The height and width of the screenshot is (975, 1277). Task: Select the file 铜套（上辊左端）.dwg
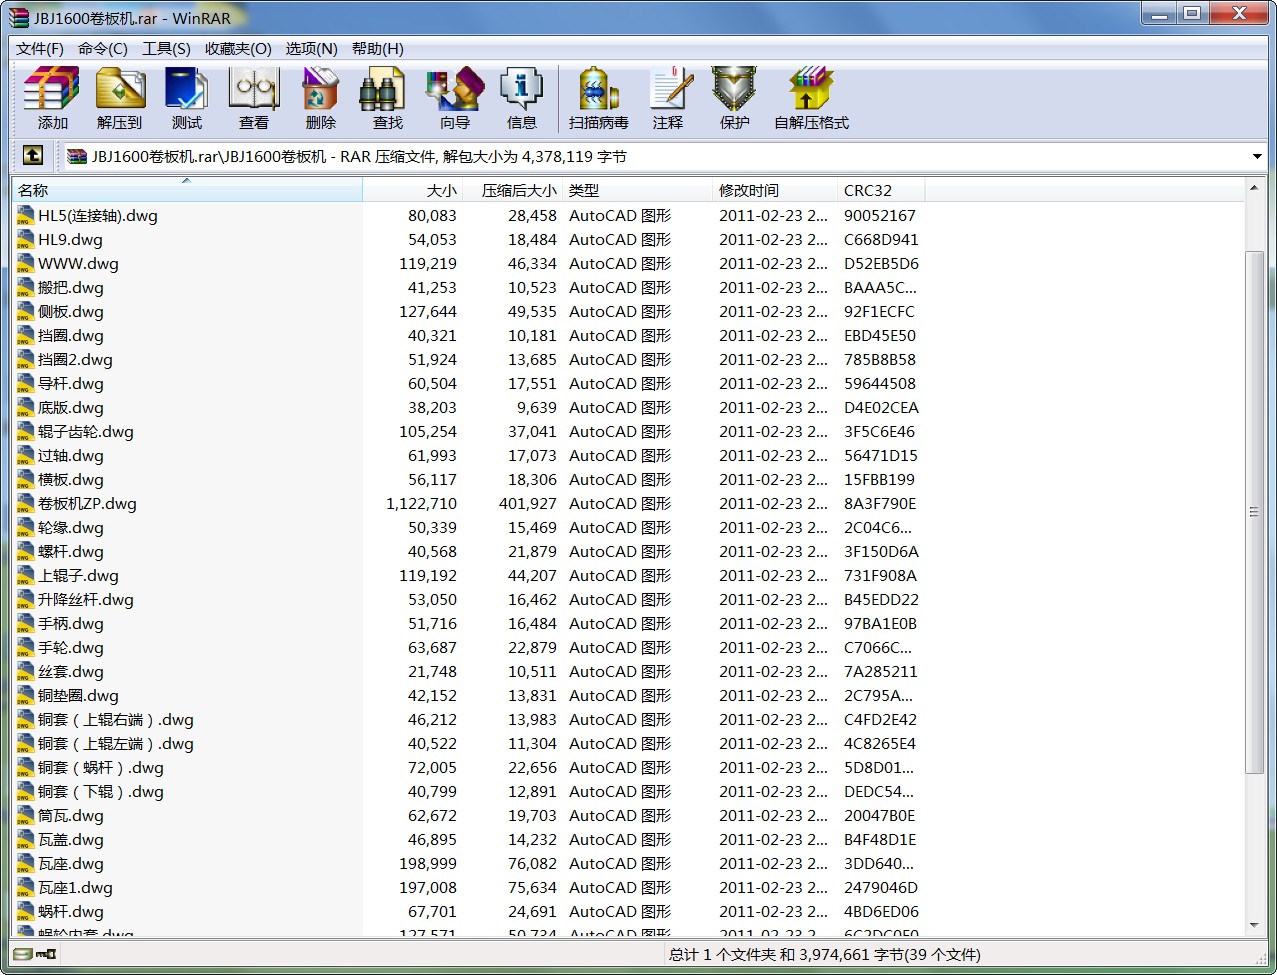pos(116,743)
